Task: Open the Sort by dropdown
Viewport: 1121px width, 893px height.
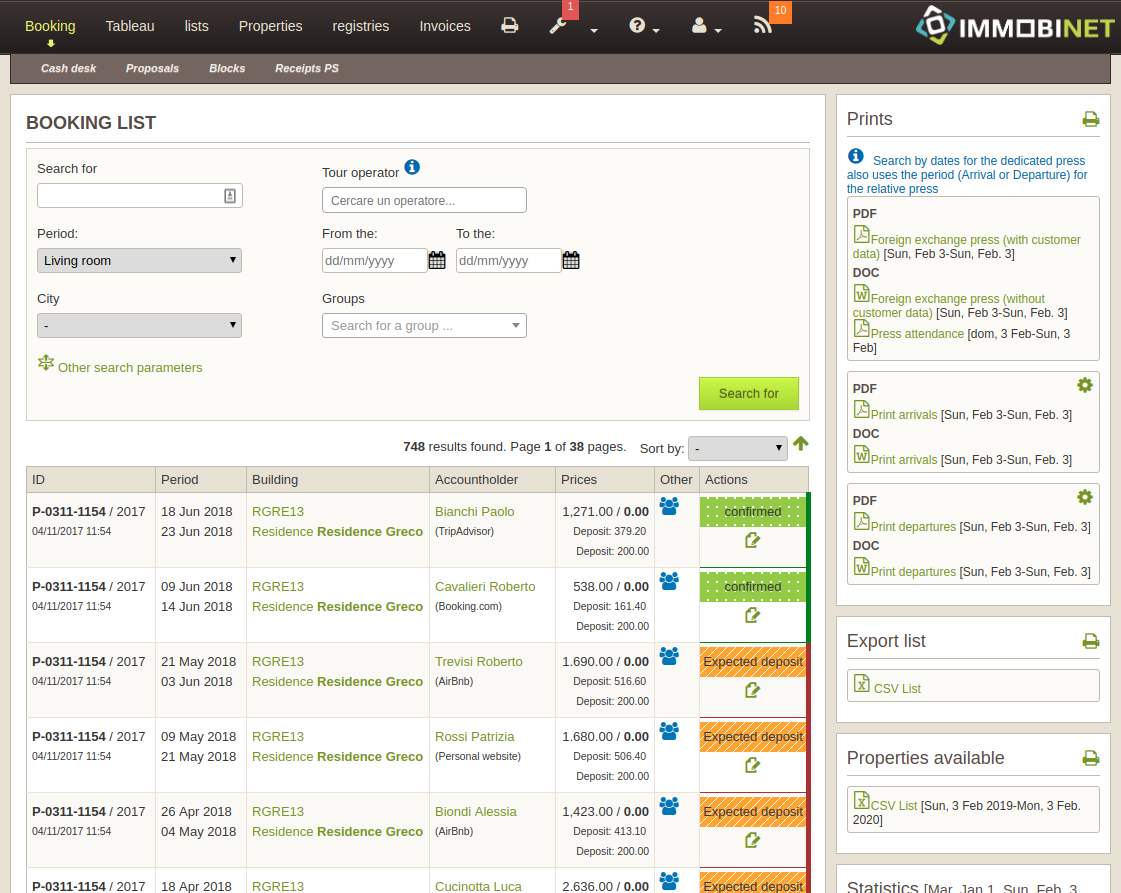Action: click(738, 448)
